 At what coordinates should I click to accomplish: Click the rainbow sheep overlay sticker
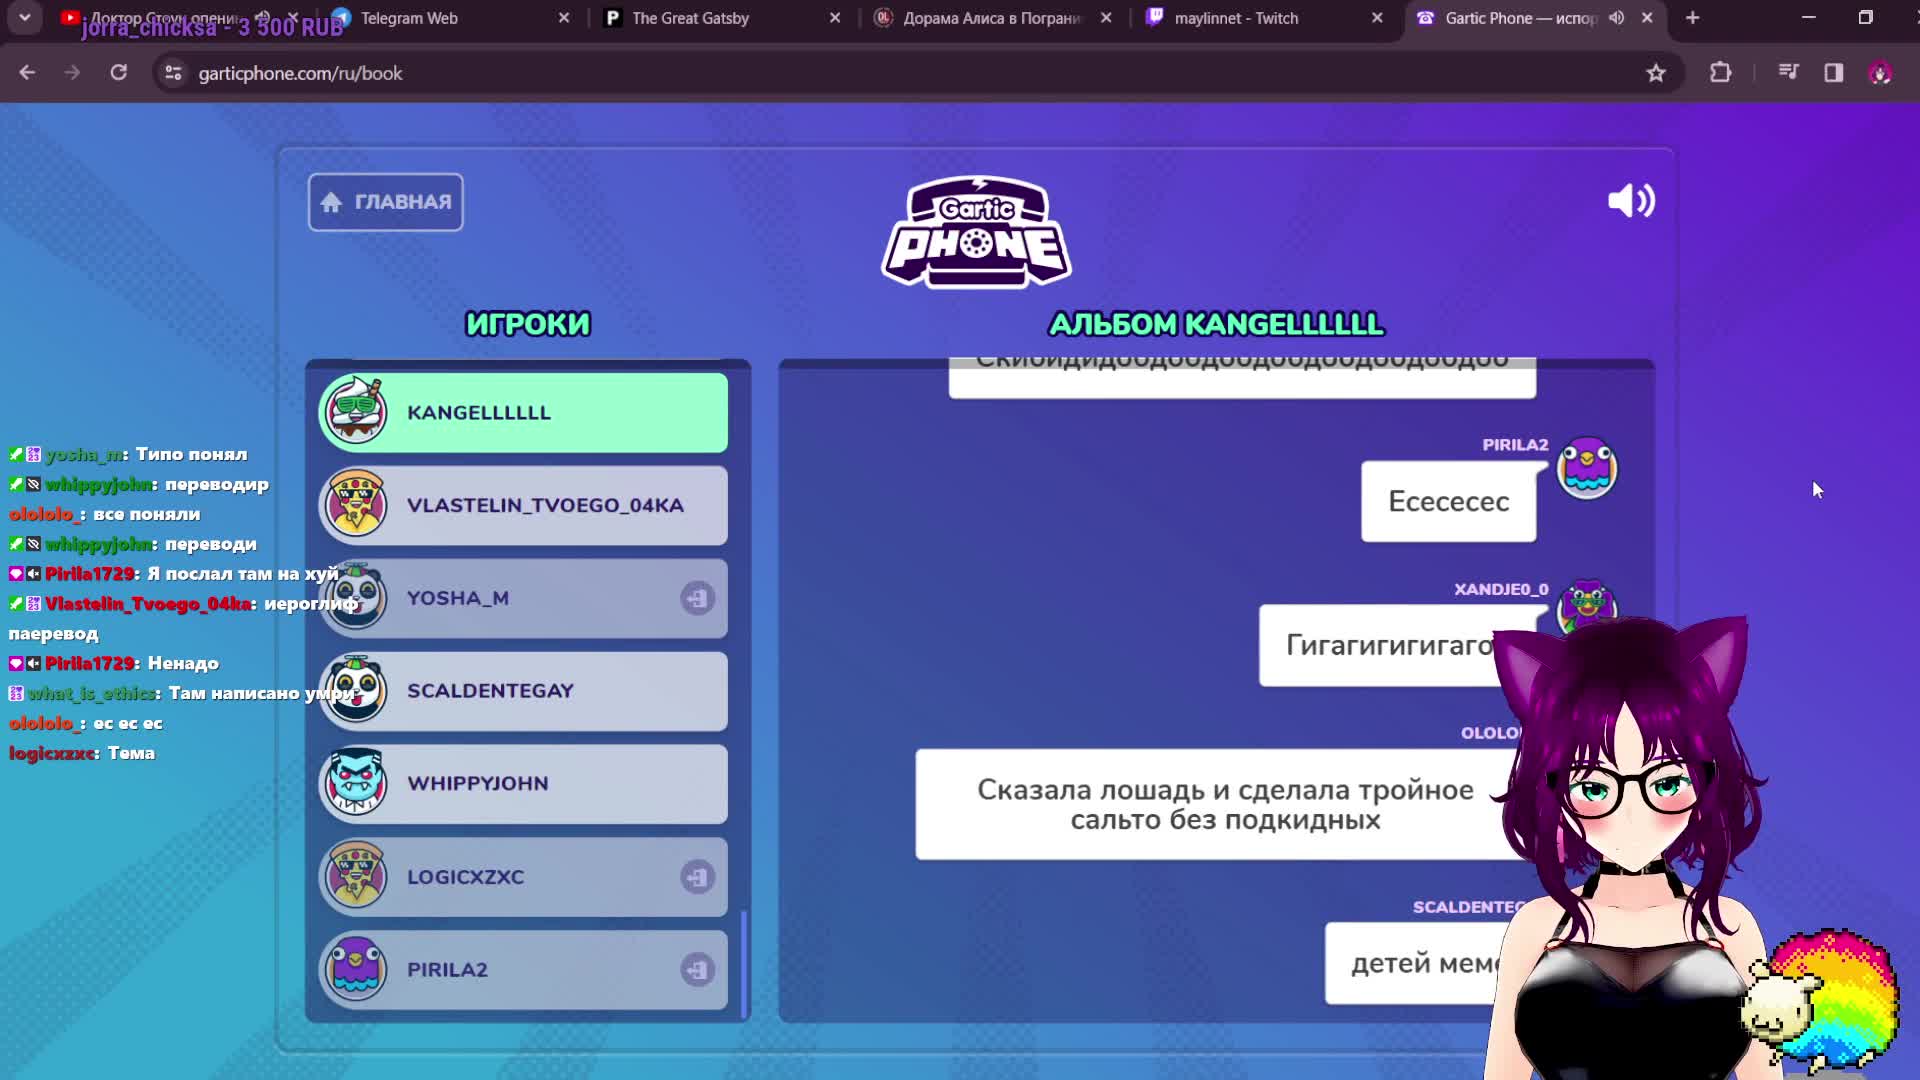(x=1822, y=1000)
